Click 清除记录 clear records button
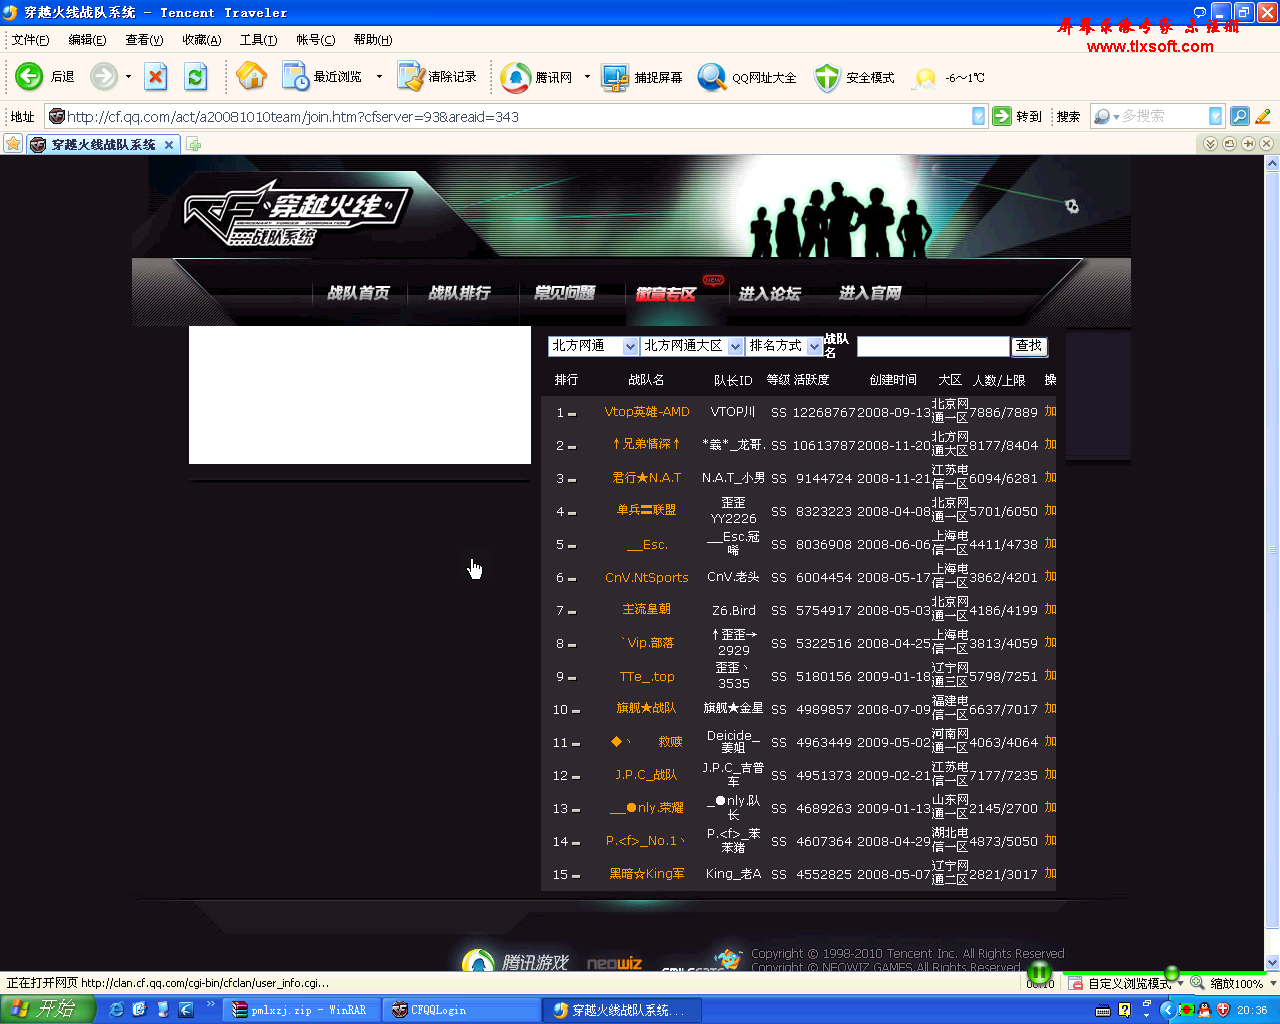The image size is (1280, 1024). (x=437, y=77)
